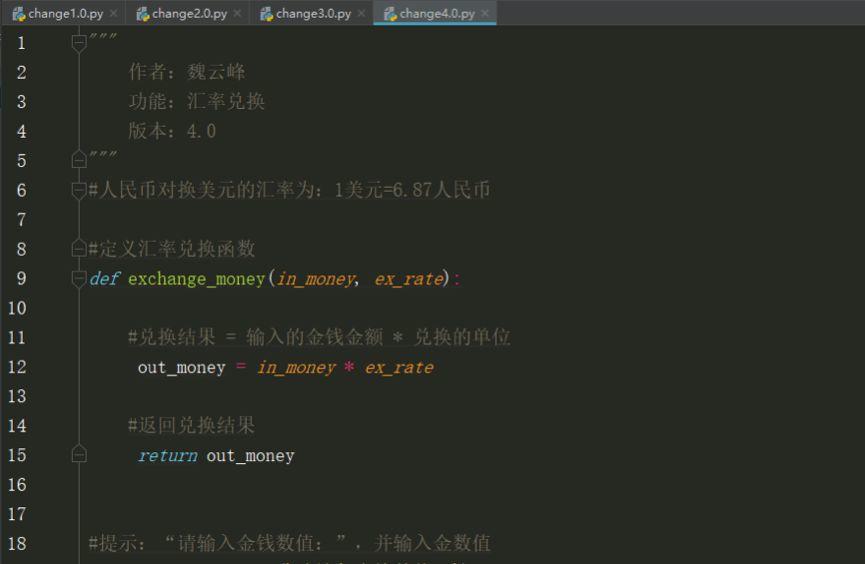Viewport: 865px width, 564px height.
Task: Click the Python file icon on change3.0.py tab
Action: tap(266, 14)
